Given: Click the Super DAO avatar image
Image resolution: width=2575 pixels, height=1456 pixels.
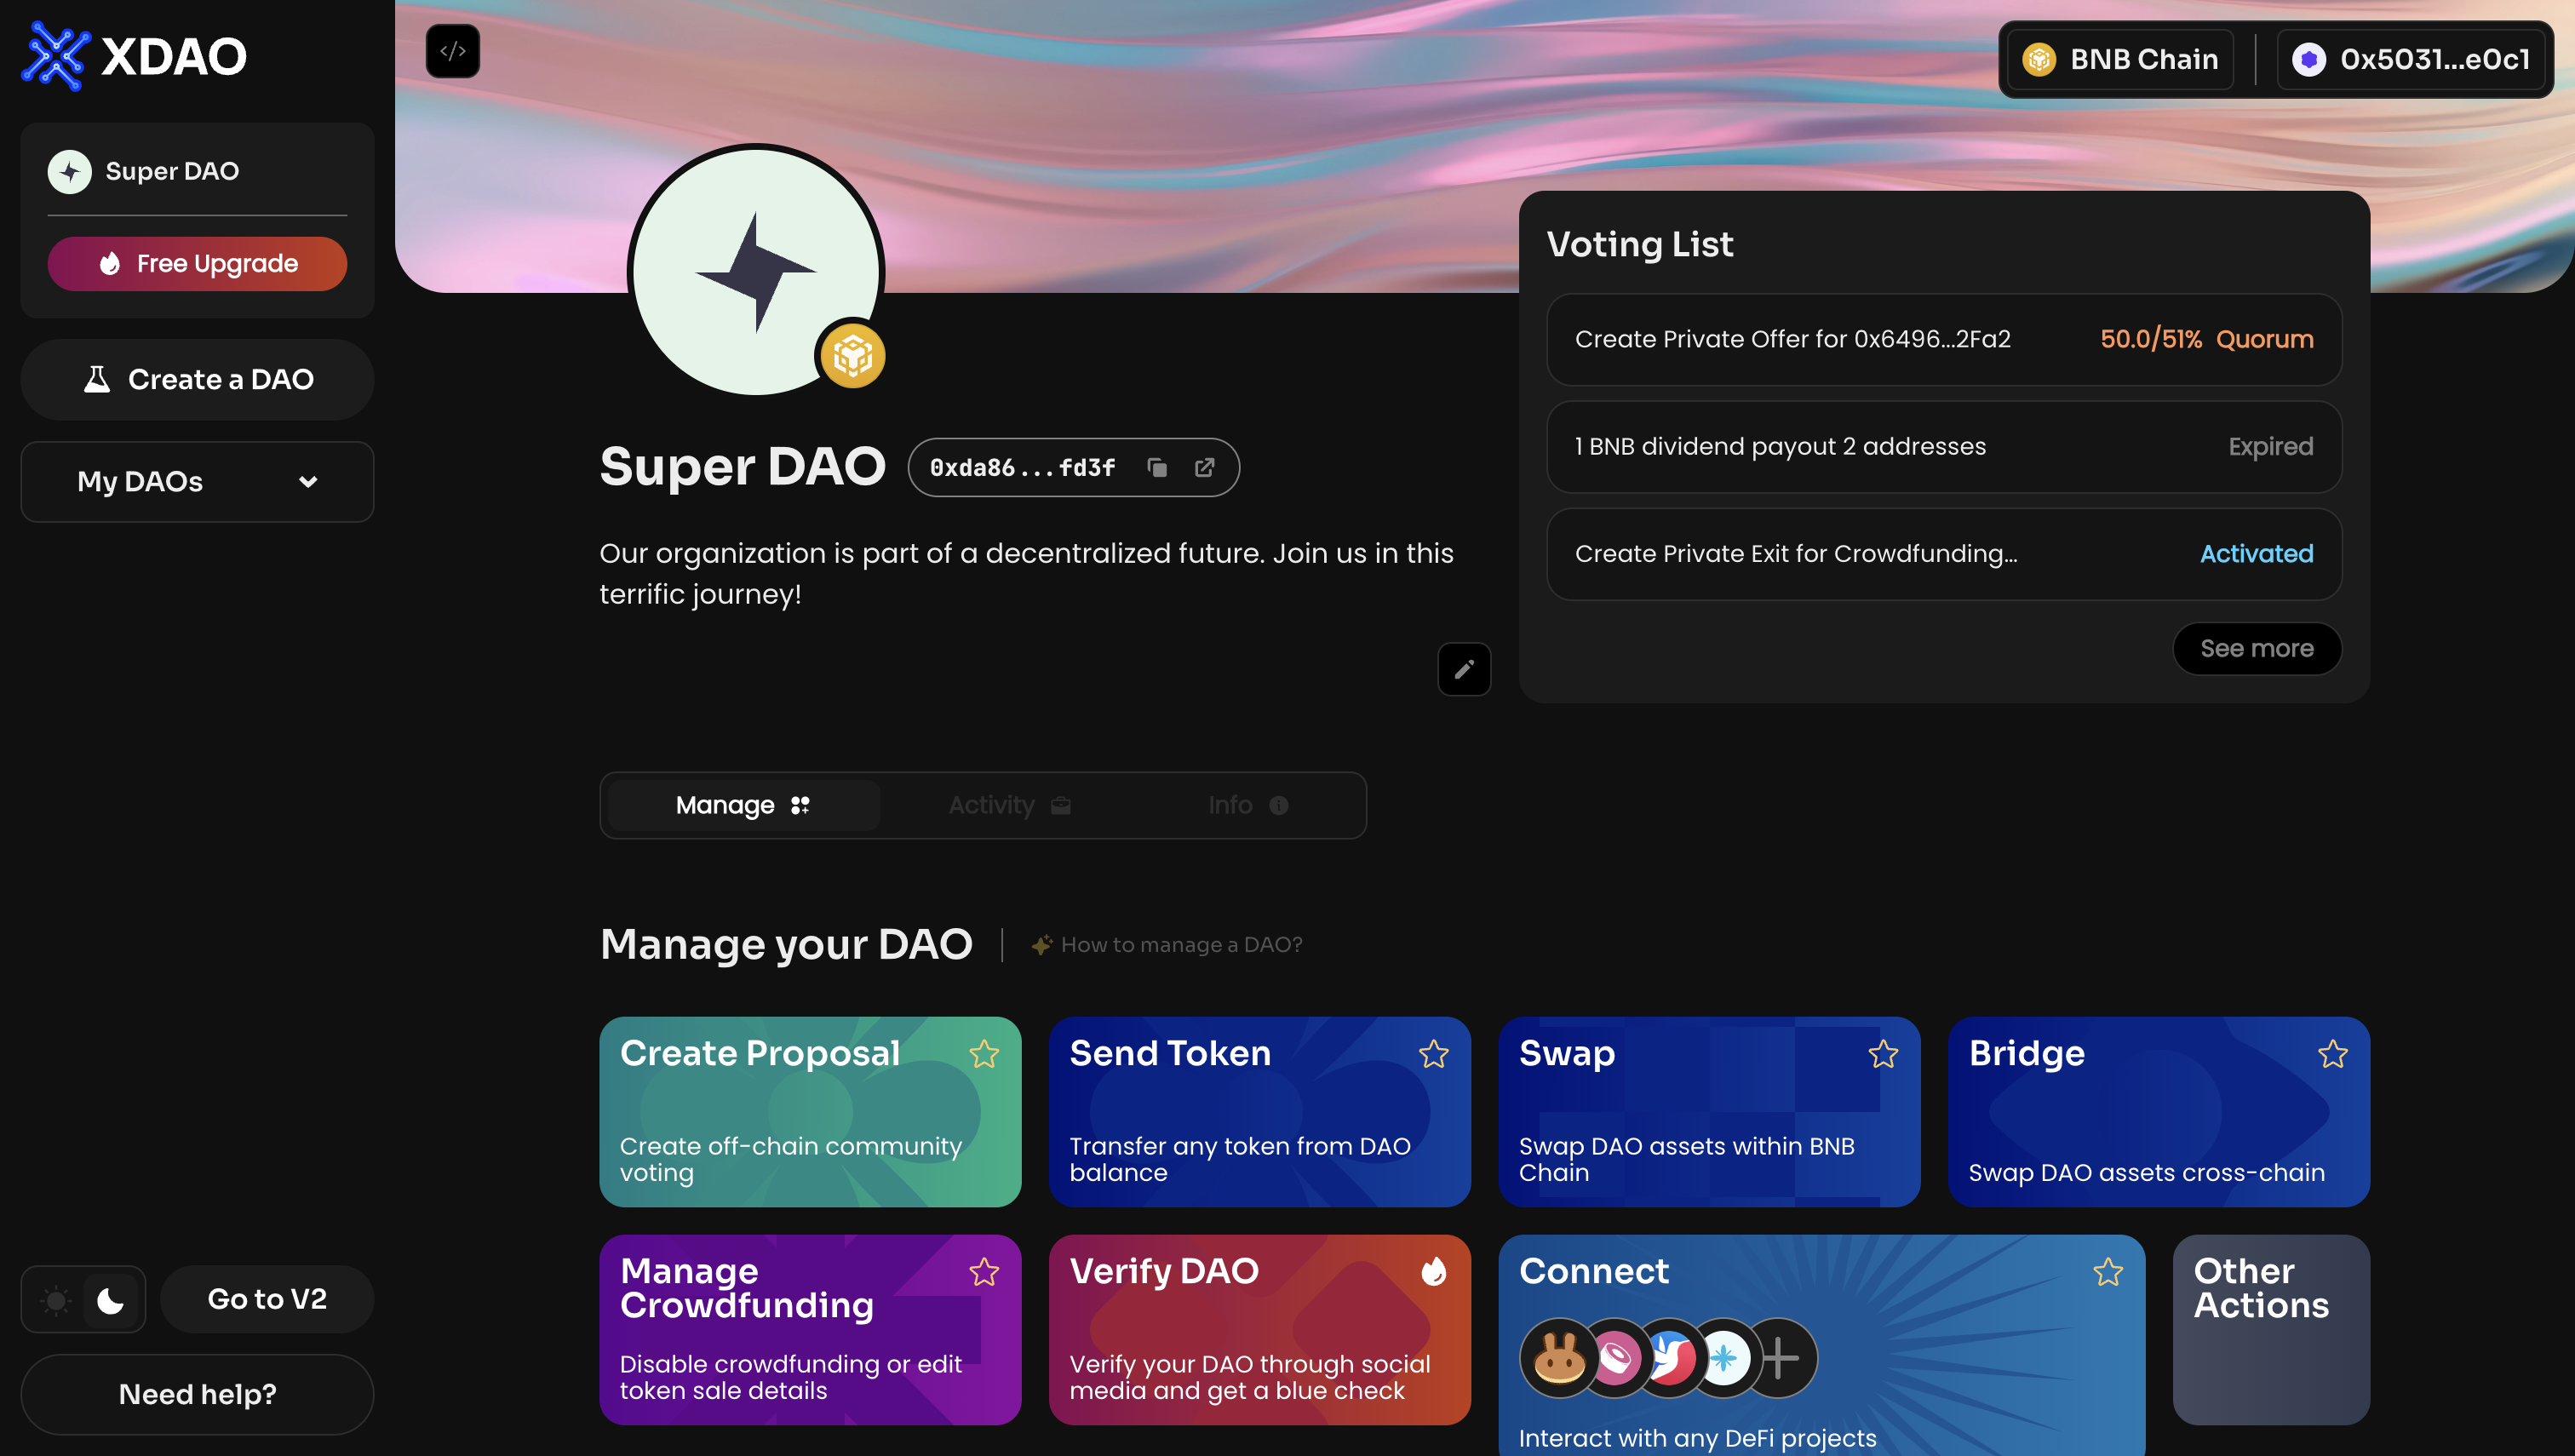Looking at the screenshot, I should (756, 272).
